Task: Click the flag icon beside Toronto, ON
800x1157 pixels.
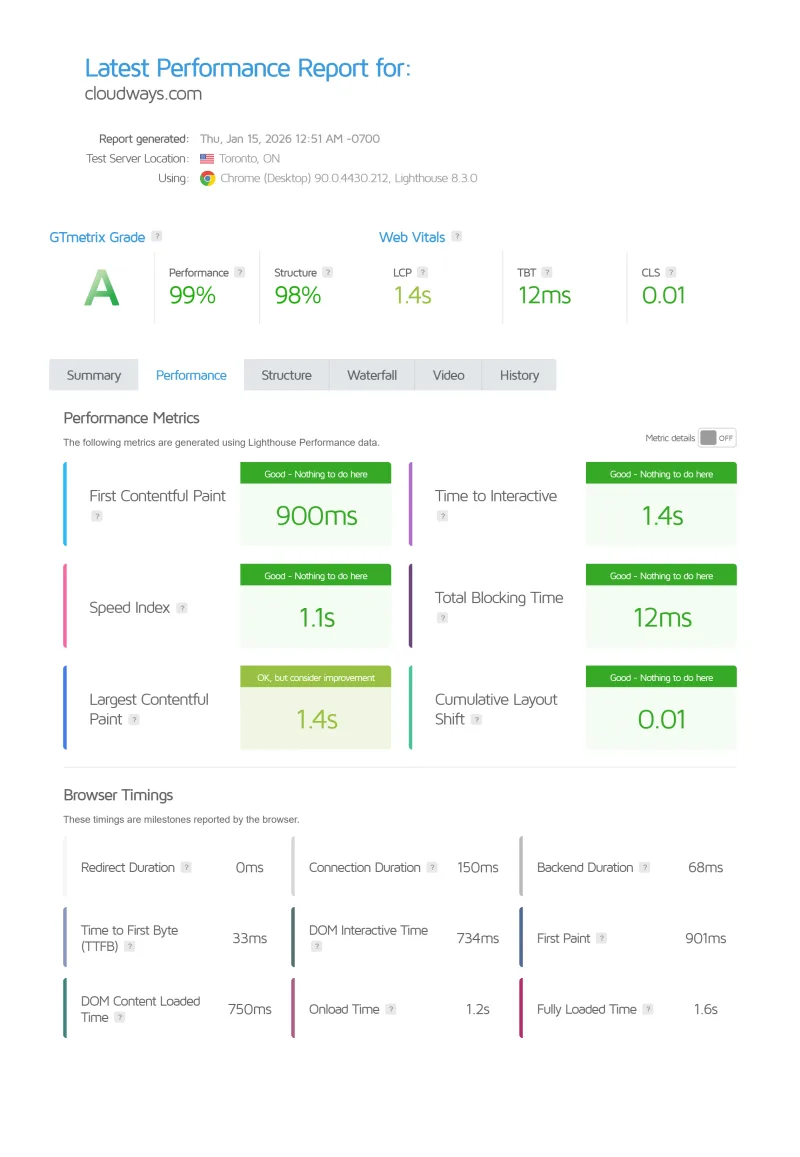Action: (x=207, y=159)
